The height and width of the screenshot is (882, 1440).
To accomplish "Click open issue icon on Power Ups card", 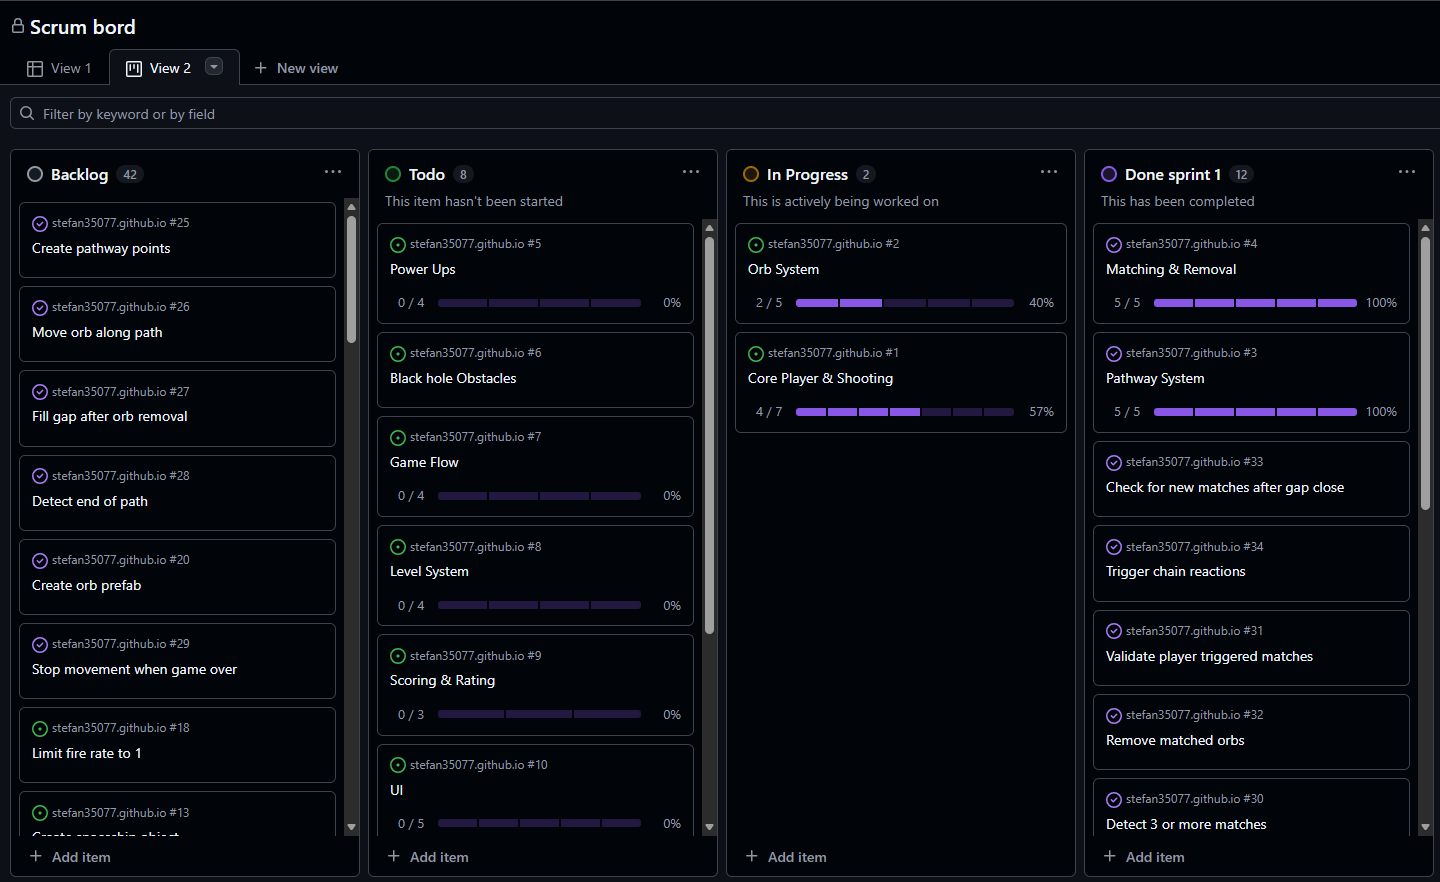I will click(398, 245).
